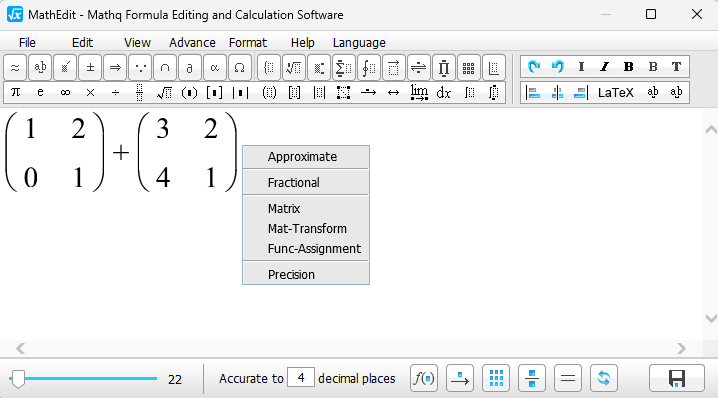This screenshot has height=398, width=718.
Task: Insert the multiplication sign
Action: point(90,93)
